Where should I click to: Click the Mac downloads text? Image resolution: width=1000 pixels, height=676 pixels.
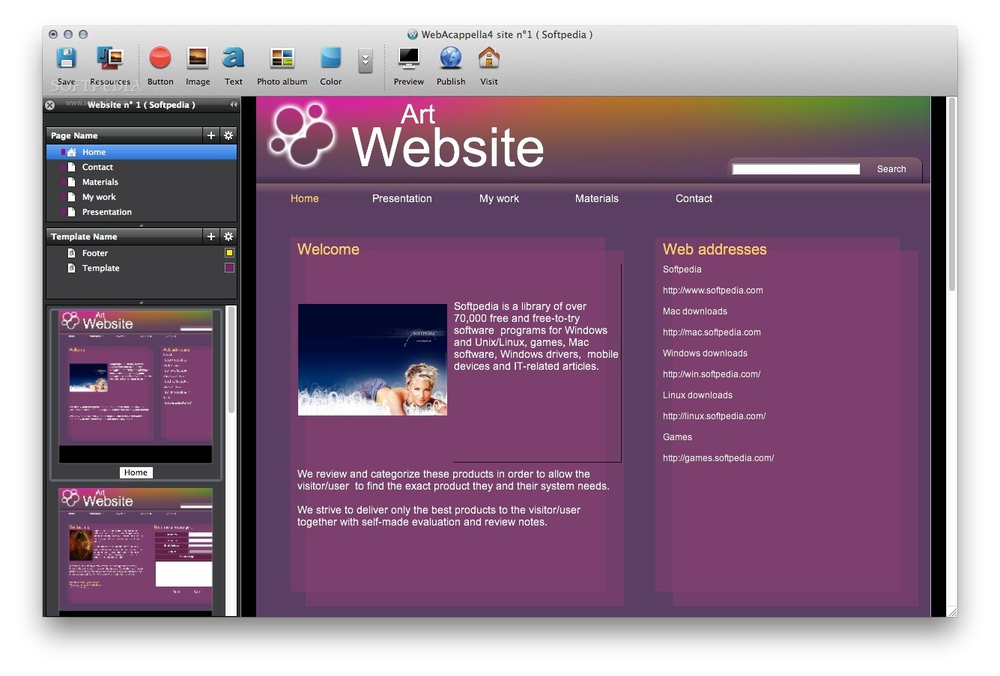(695, 311)
